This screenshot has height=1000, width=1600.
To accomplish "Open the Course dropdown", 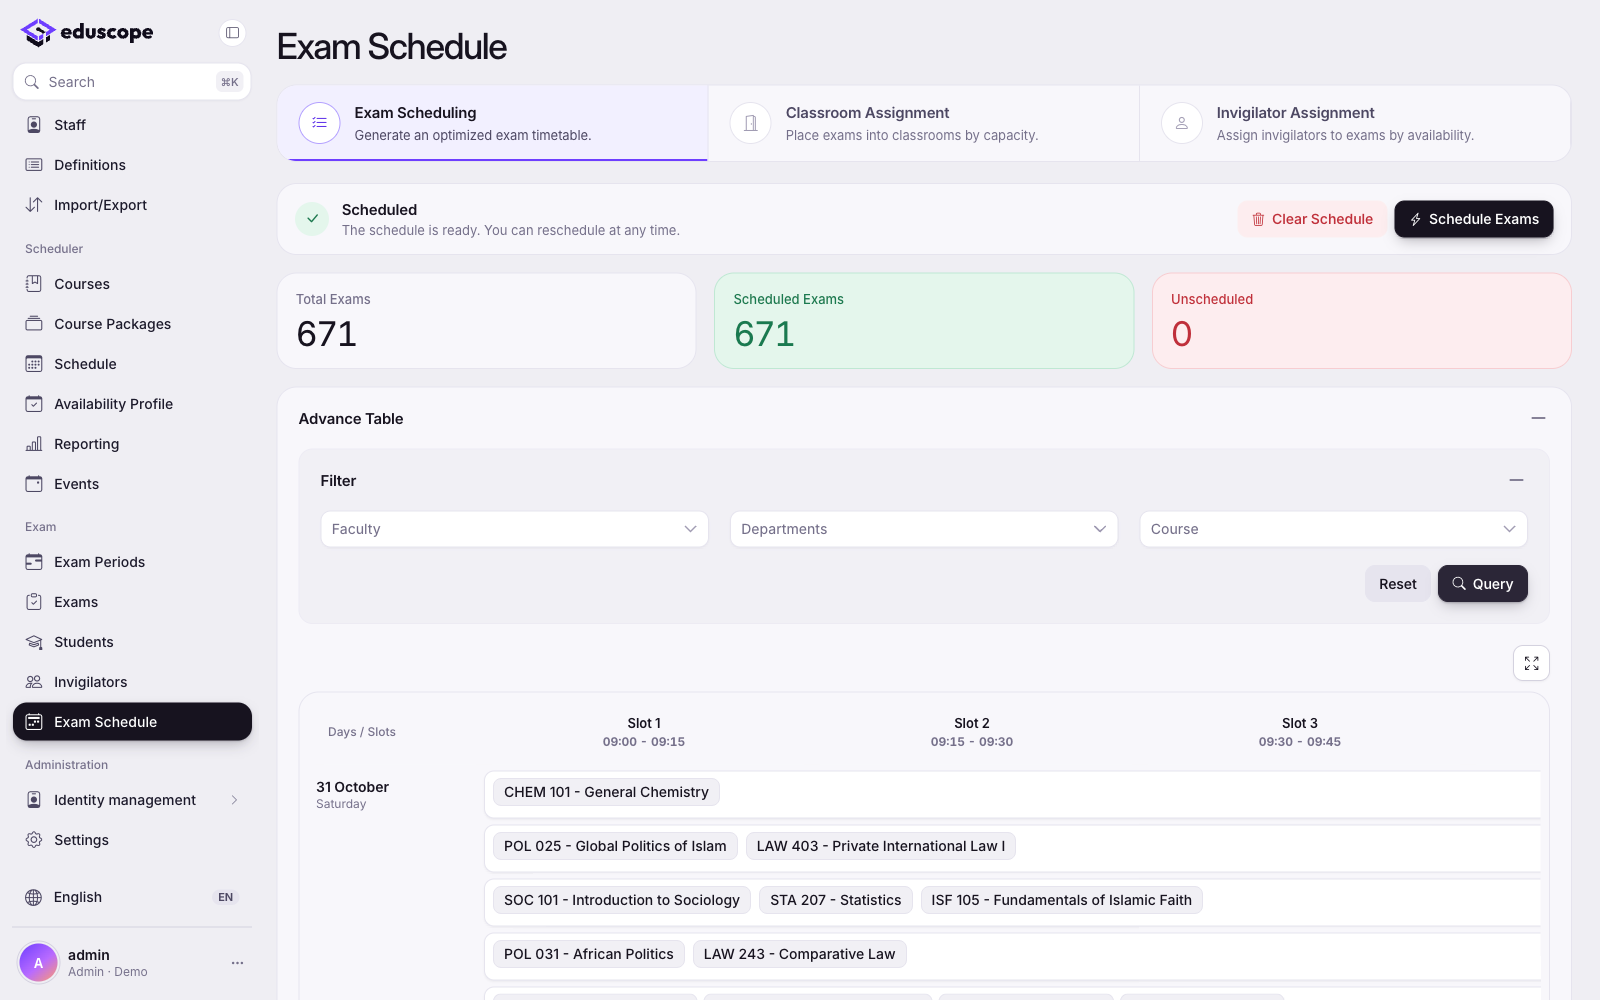I will pos(1333,529).
